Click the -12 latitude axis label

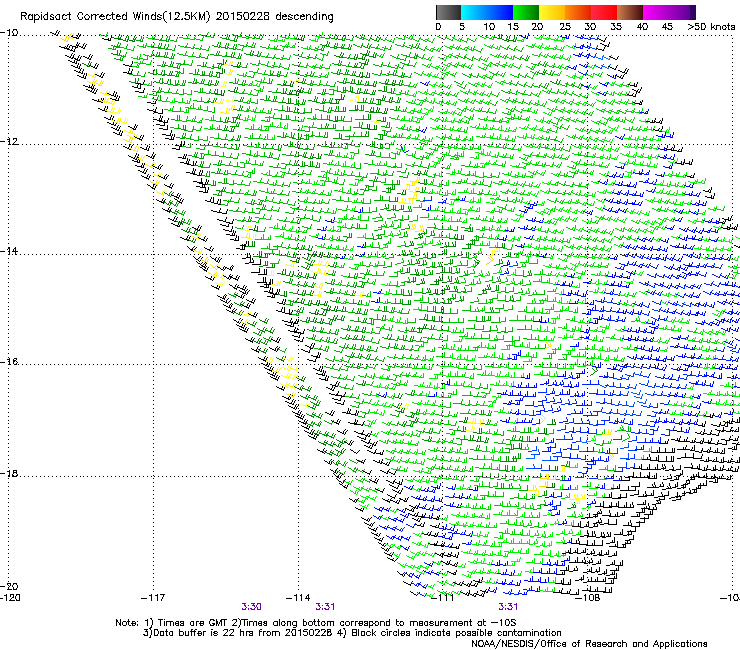(9, 142)
